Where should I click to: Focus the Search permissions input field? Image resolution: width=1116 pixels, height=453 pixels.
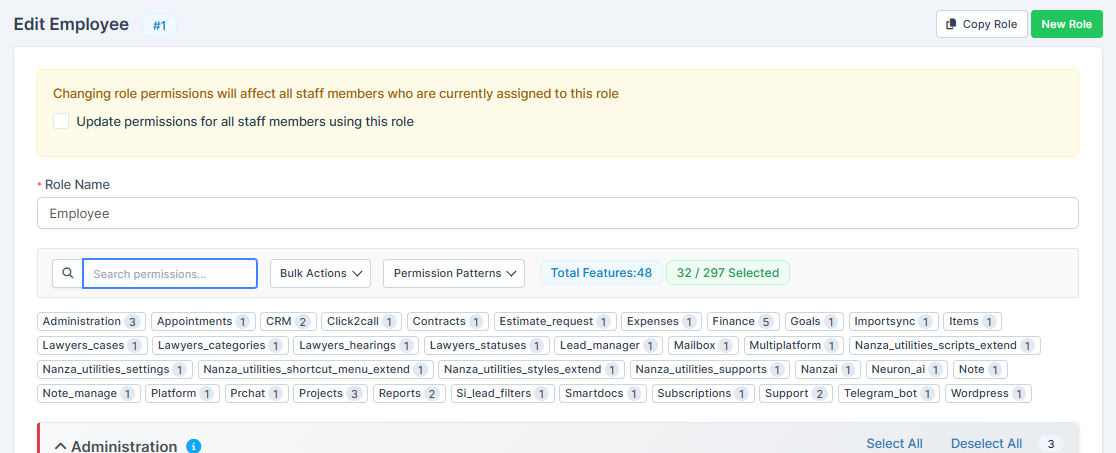pyautogui.click(x=170, y=273)
